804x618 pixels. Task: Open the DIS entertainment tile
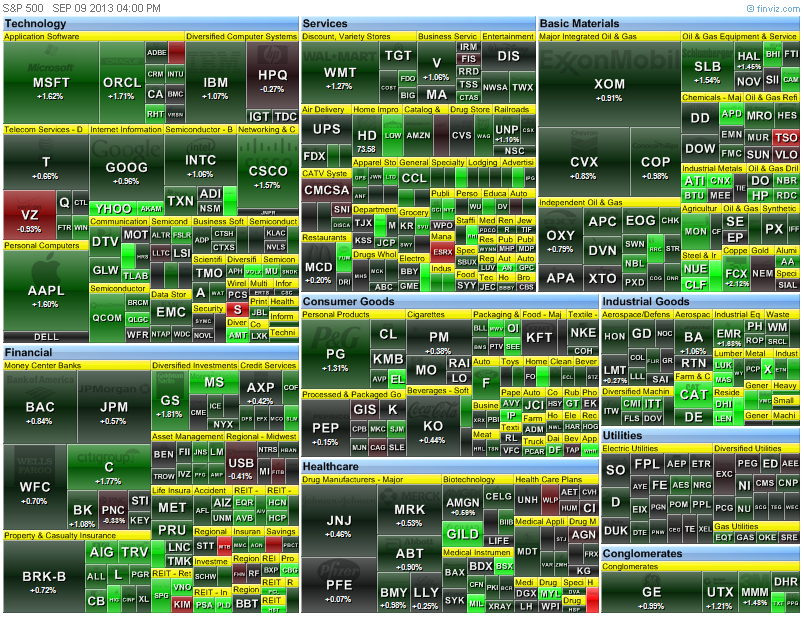508,56
